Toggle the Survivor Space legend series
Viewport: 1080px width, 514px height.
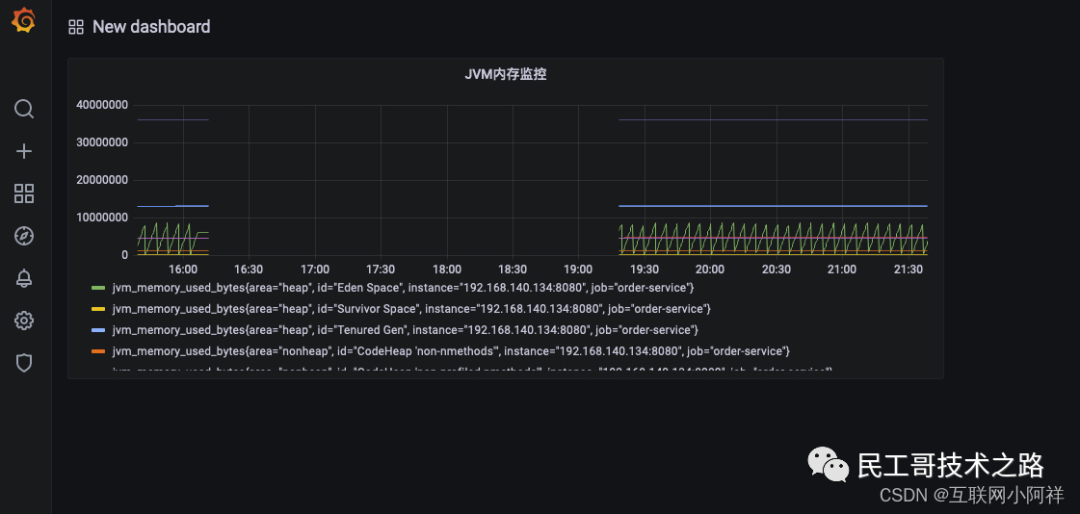point(411,308)
